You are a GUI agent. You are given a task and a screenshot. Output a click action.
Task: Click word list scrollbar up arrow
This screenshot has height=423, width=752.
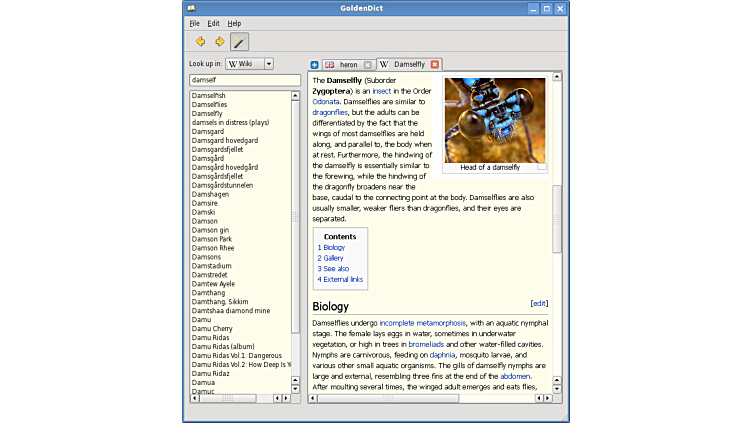point(295,96)
